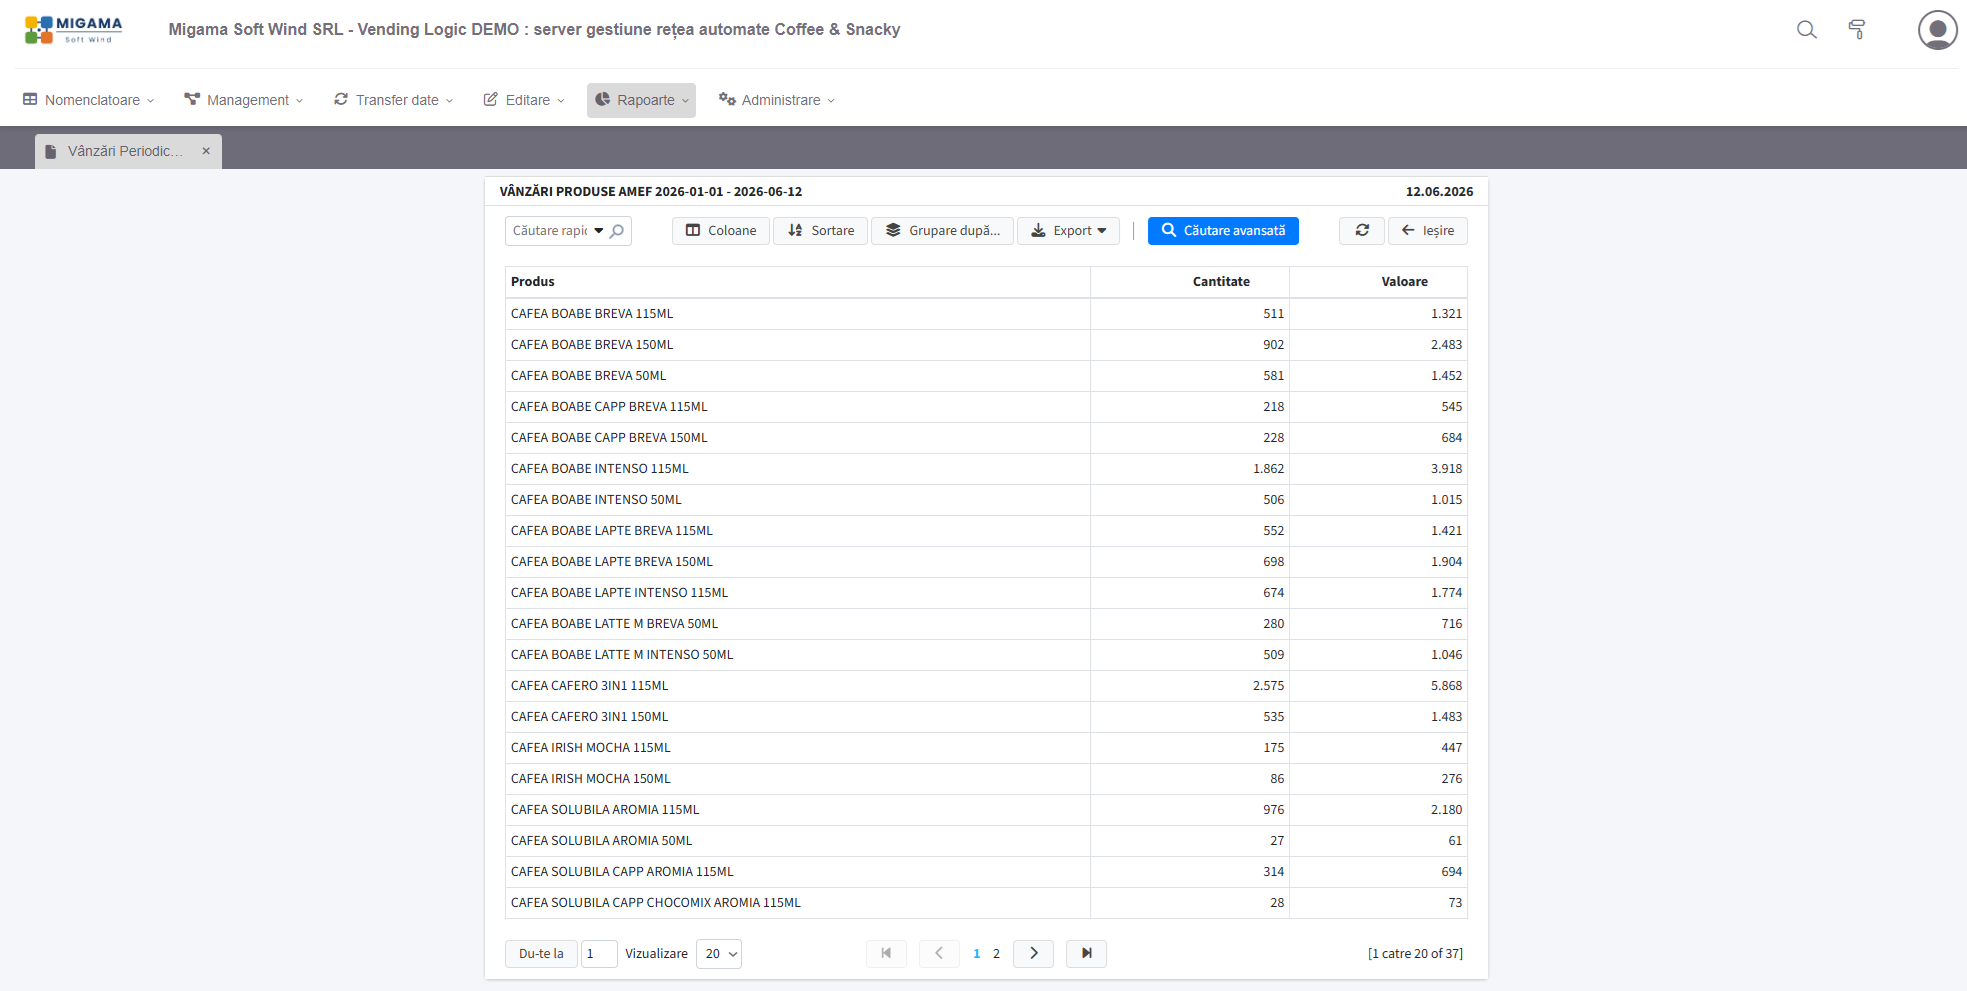Click the Ieșire button
This screenshot has width=1967, height=991.
coord(1428,231)
